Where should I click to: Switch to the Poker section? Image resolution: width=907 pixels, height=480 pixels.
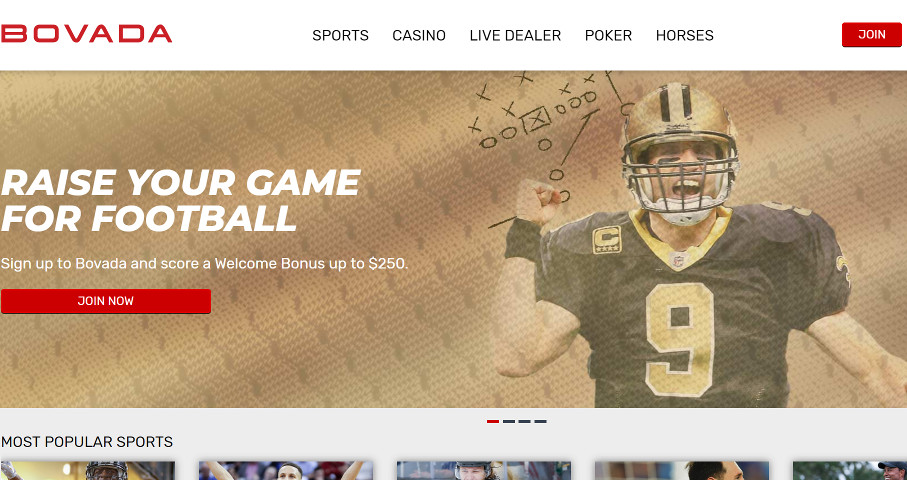click(x=608, y=35)
